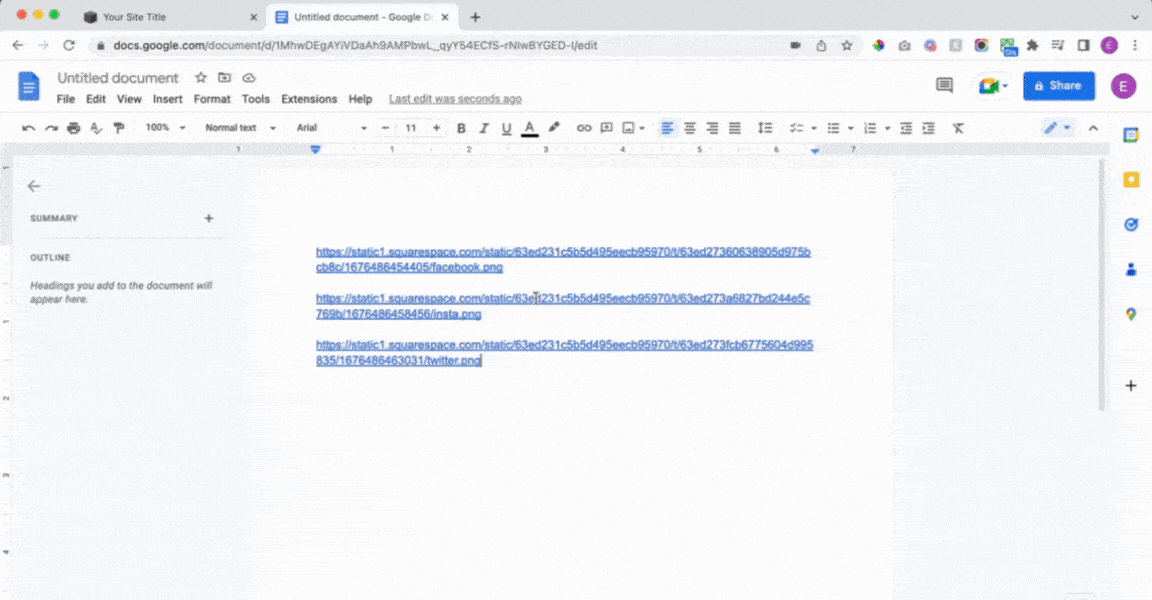
Task: Add a summary with the plus icon
Action: tap(209, 218)
